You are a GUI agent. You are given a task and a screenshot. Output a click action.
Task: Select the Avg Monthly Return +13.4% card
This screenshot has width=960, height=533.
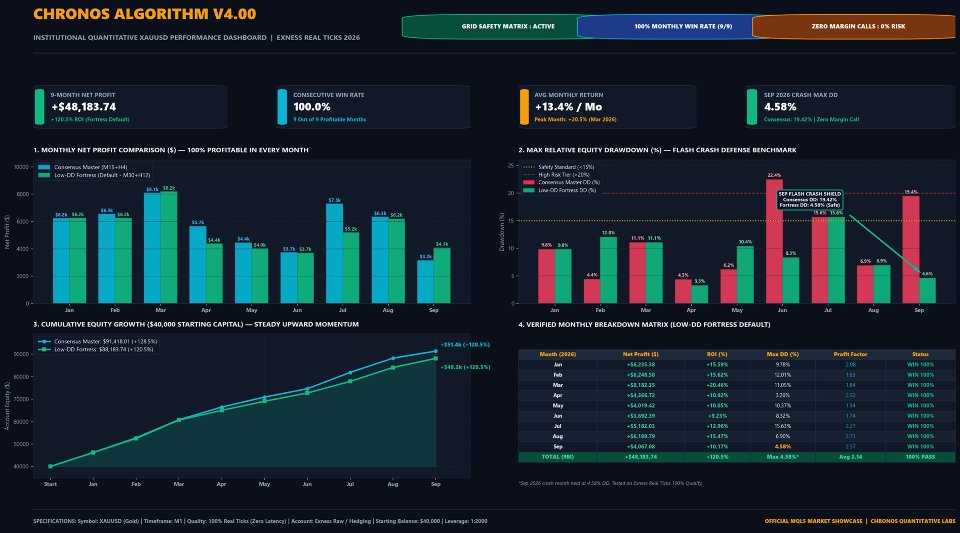tap(607, 107)
